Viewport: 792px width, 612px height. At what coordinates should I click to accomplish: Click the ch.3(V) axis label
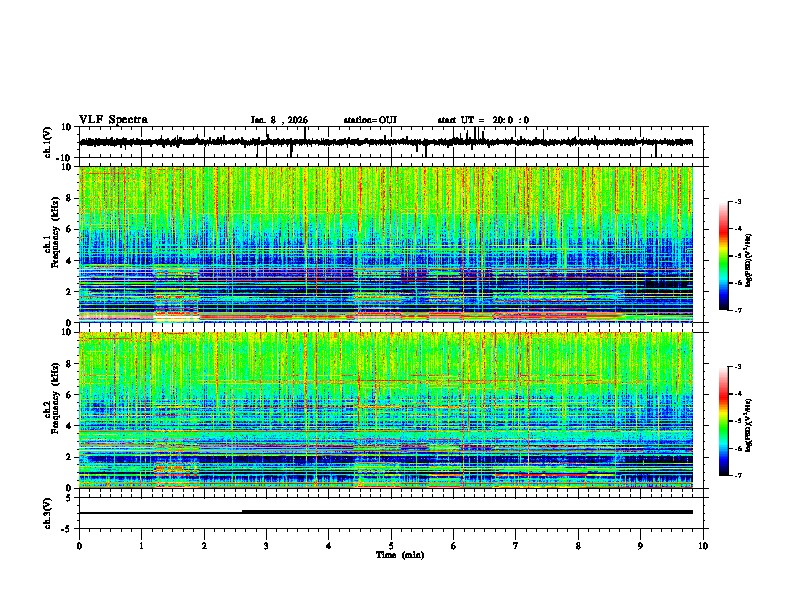[x=48, y=514]
